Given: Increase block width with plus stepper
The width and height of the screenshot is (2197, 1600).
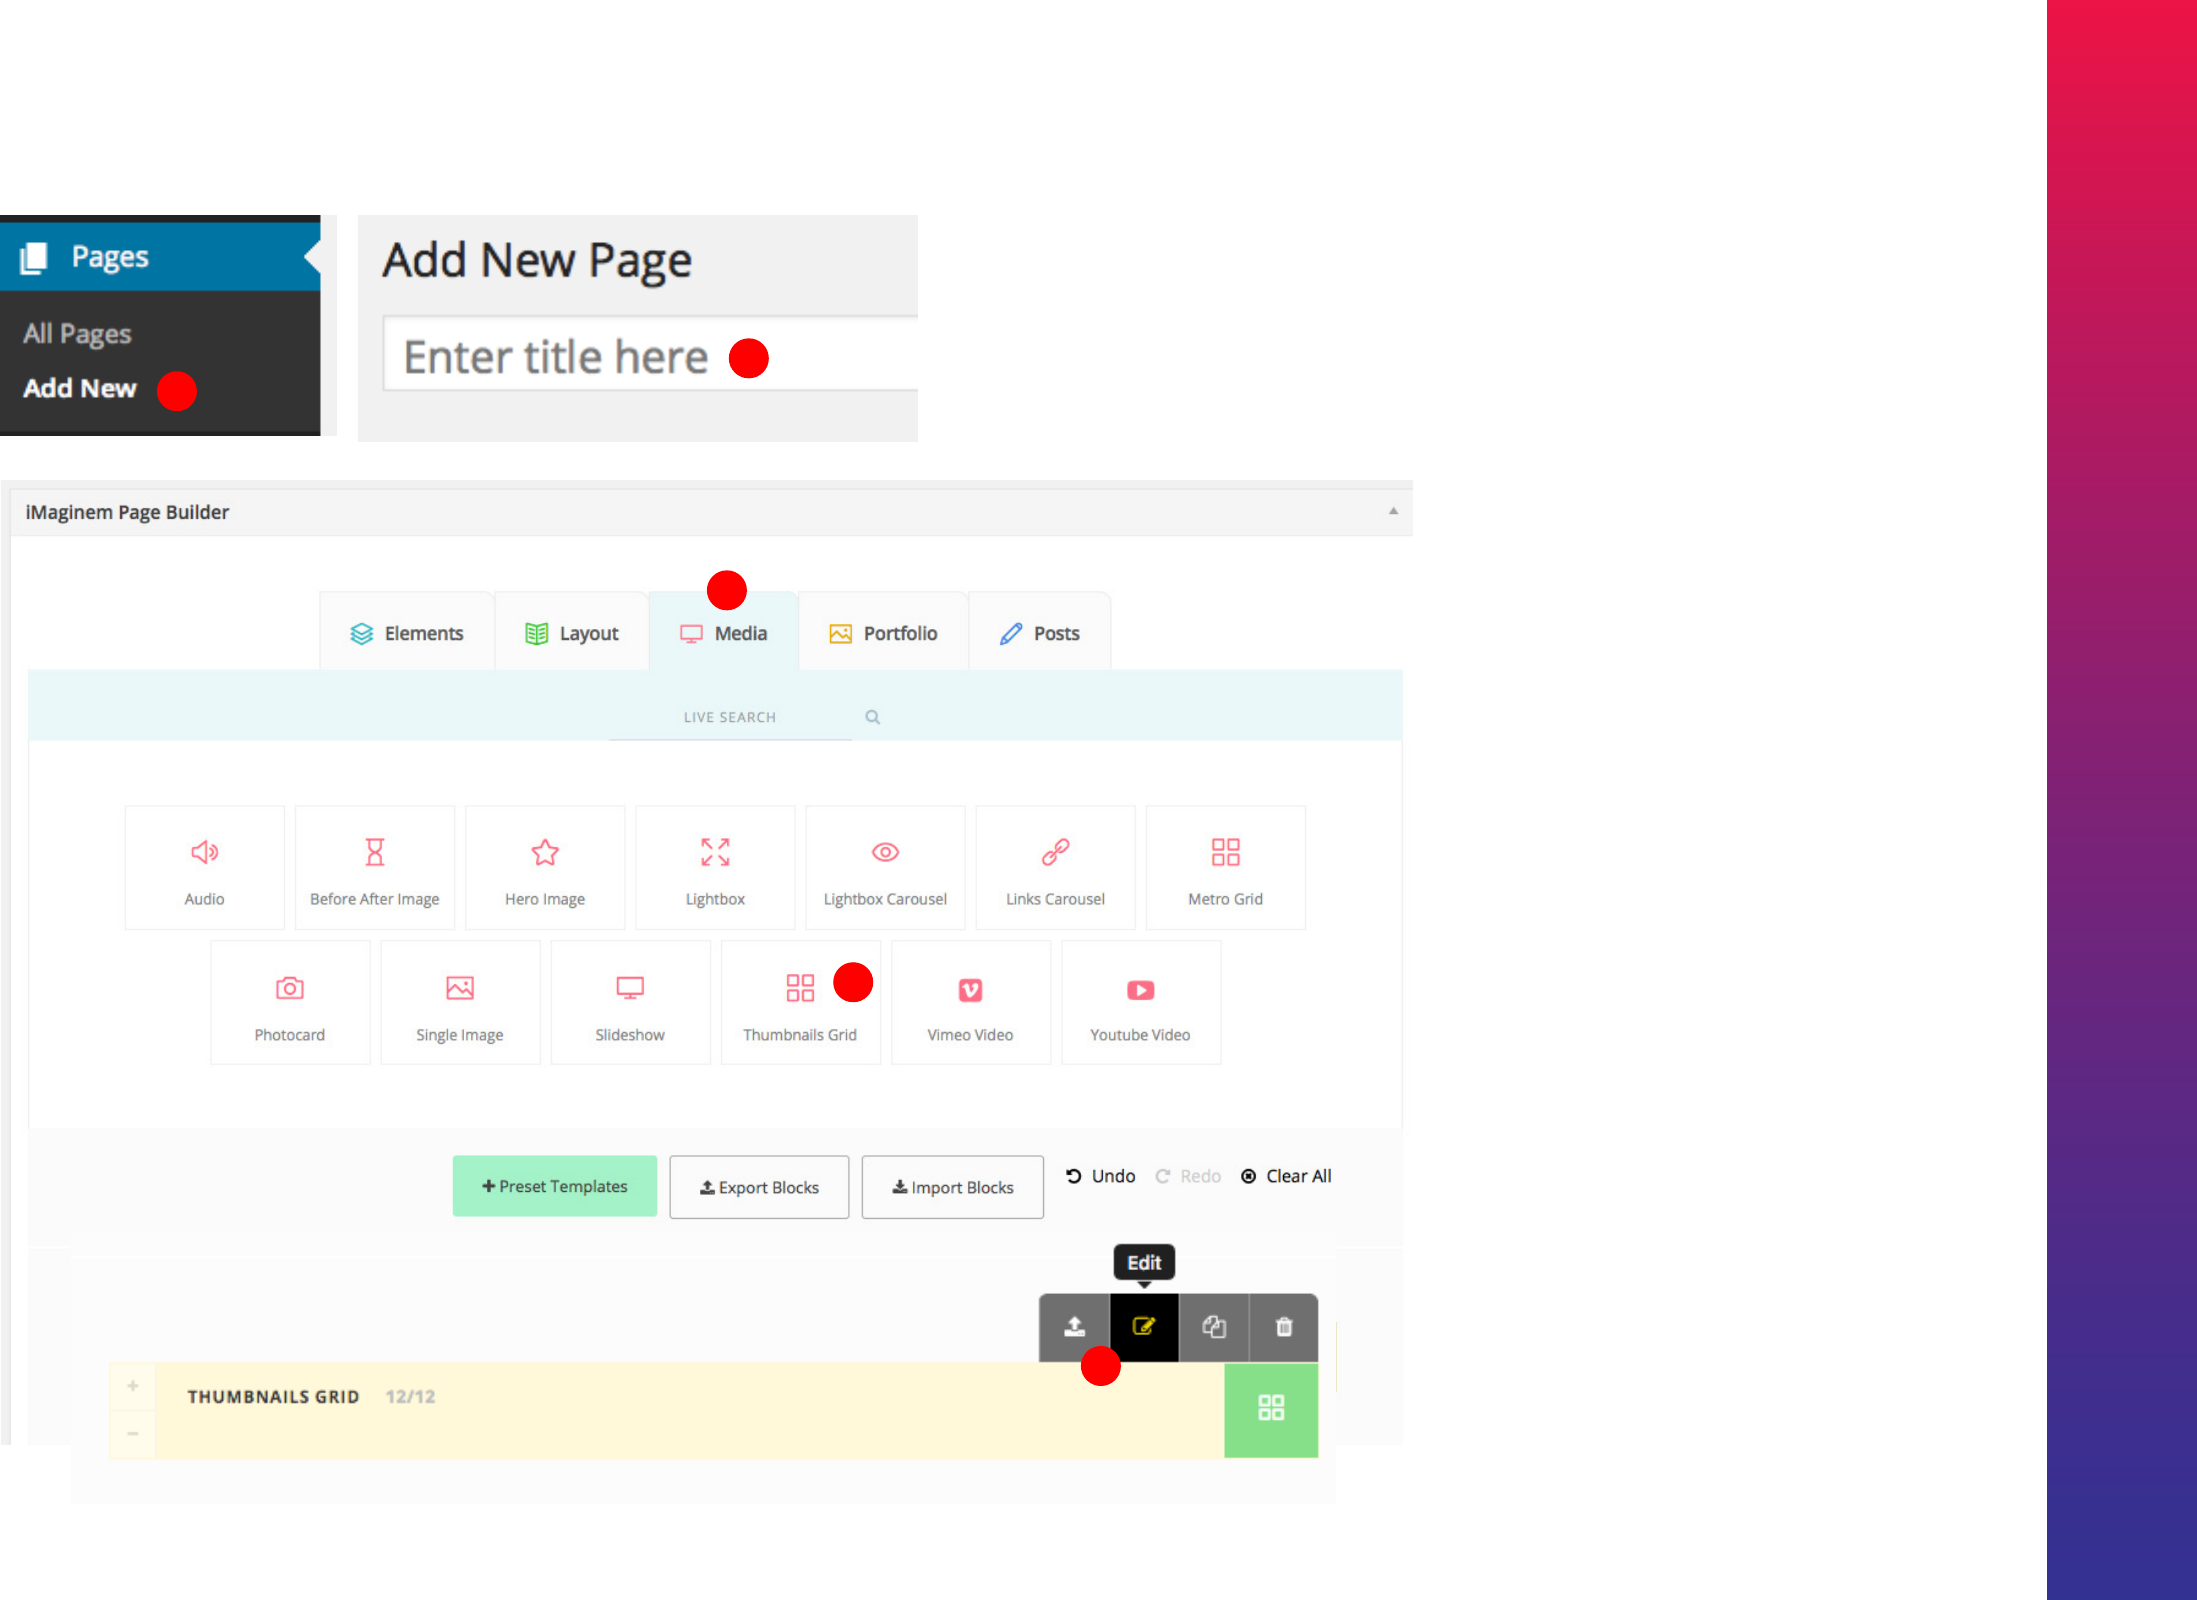Looking at the screenshot, I should [133, 1386].
